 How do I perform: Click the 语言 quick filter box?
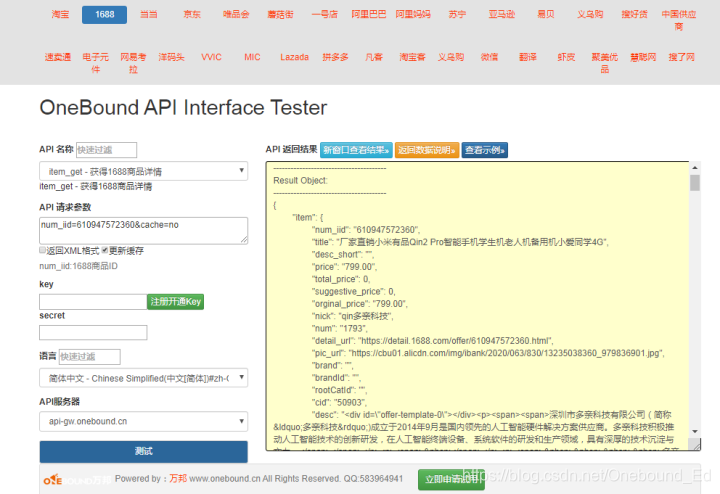pyautogui.click(x=90, y=357)
